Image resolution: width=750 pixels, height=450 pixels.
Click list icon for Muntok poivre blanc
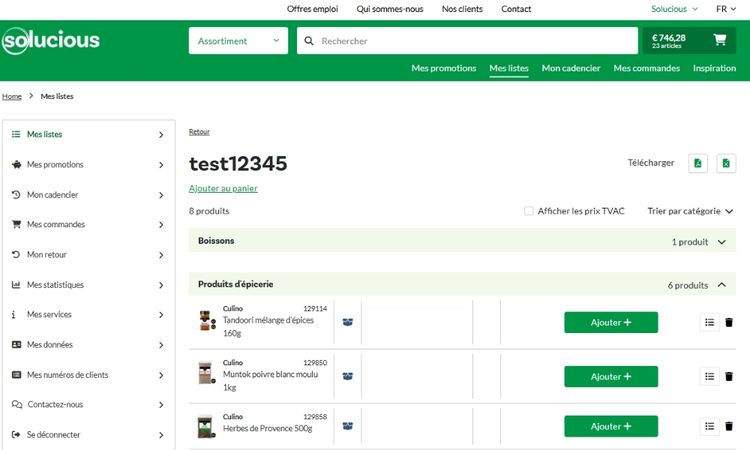(709, 376)
